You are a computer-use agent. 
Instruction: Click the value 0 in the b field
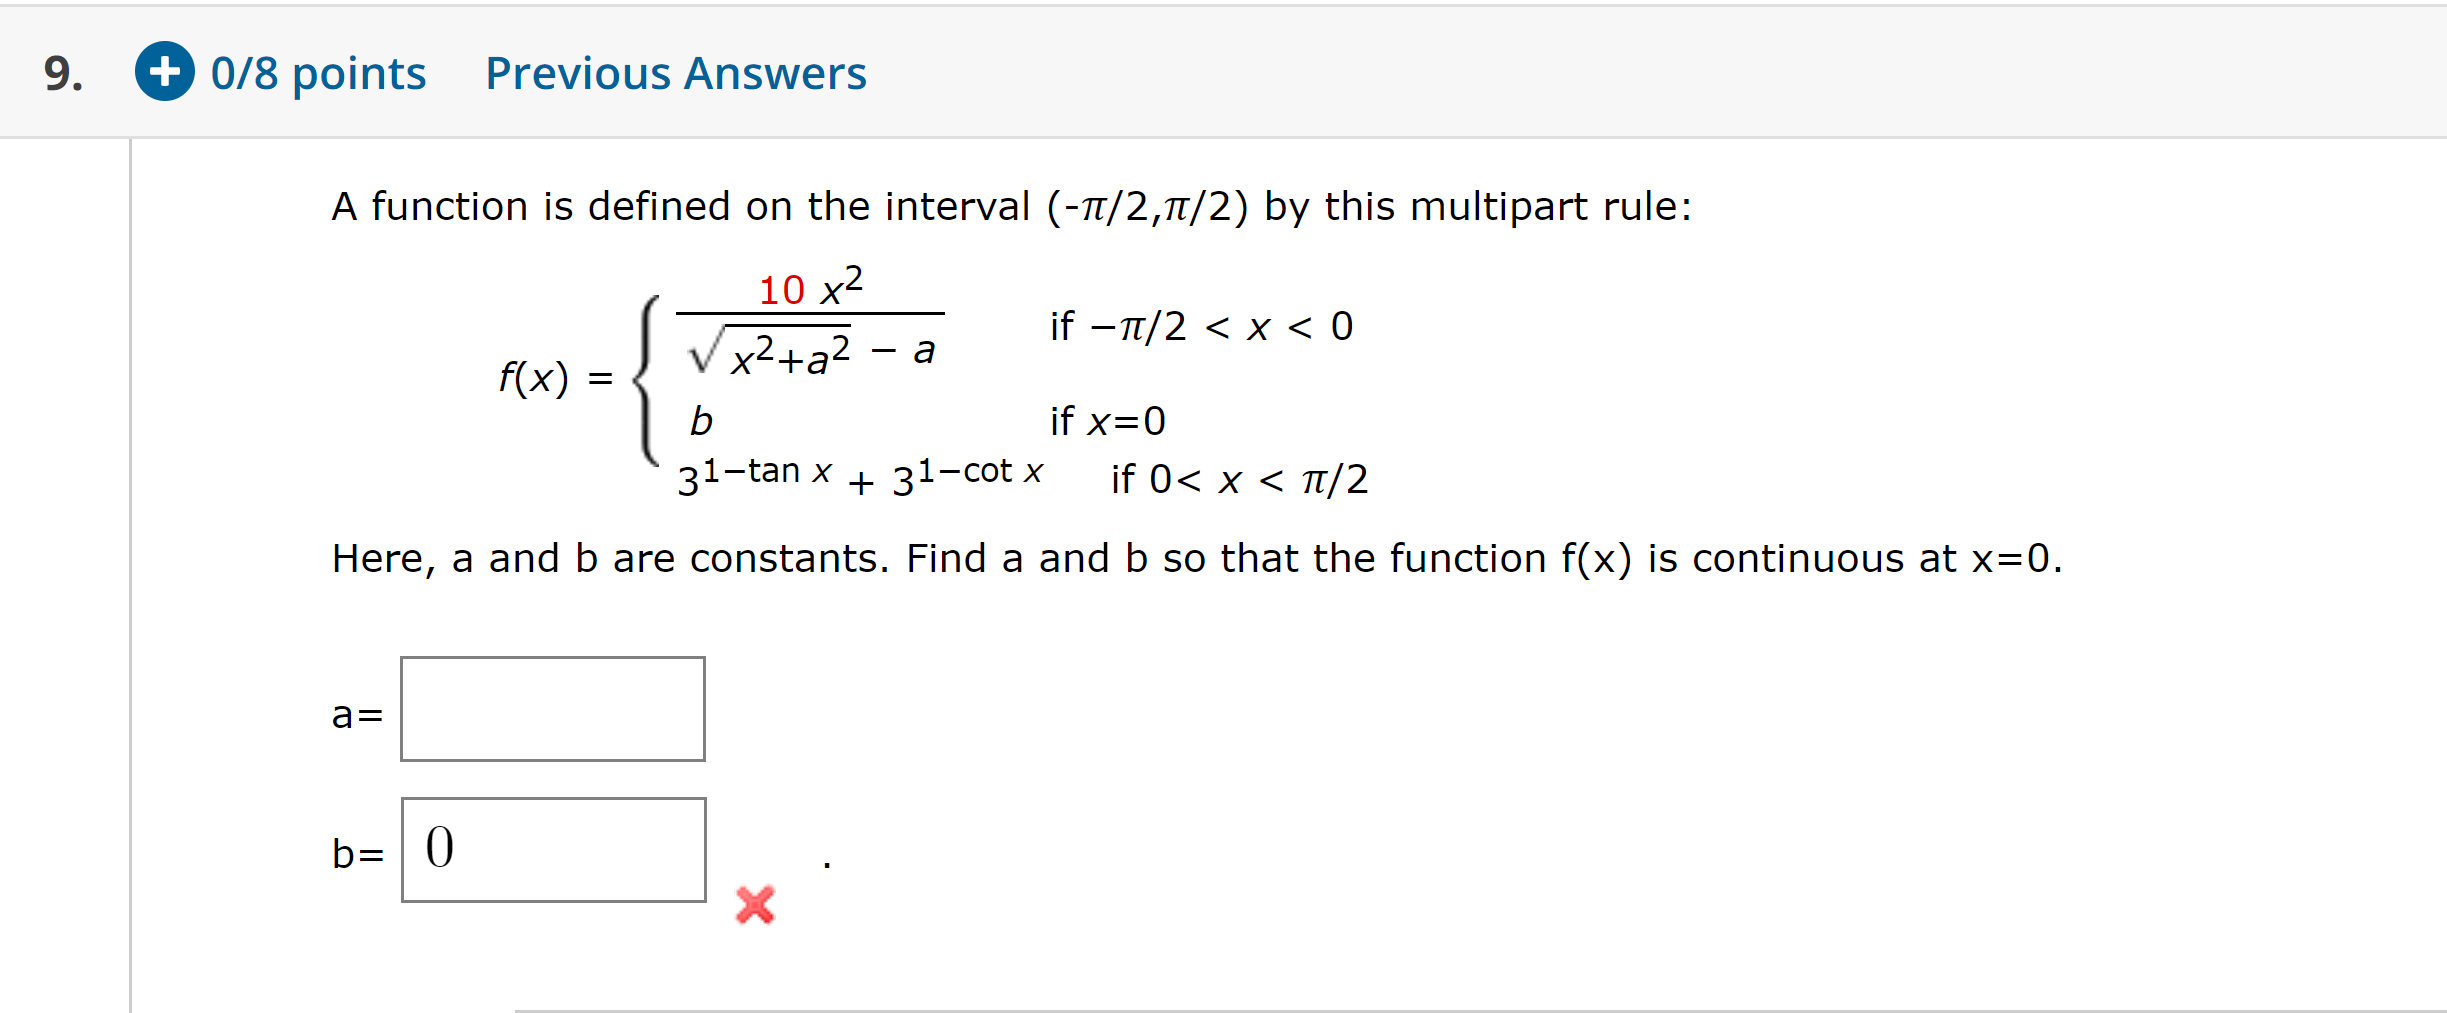(438, 849)
